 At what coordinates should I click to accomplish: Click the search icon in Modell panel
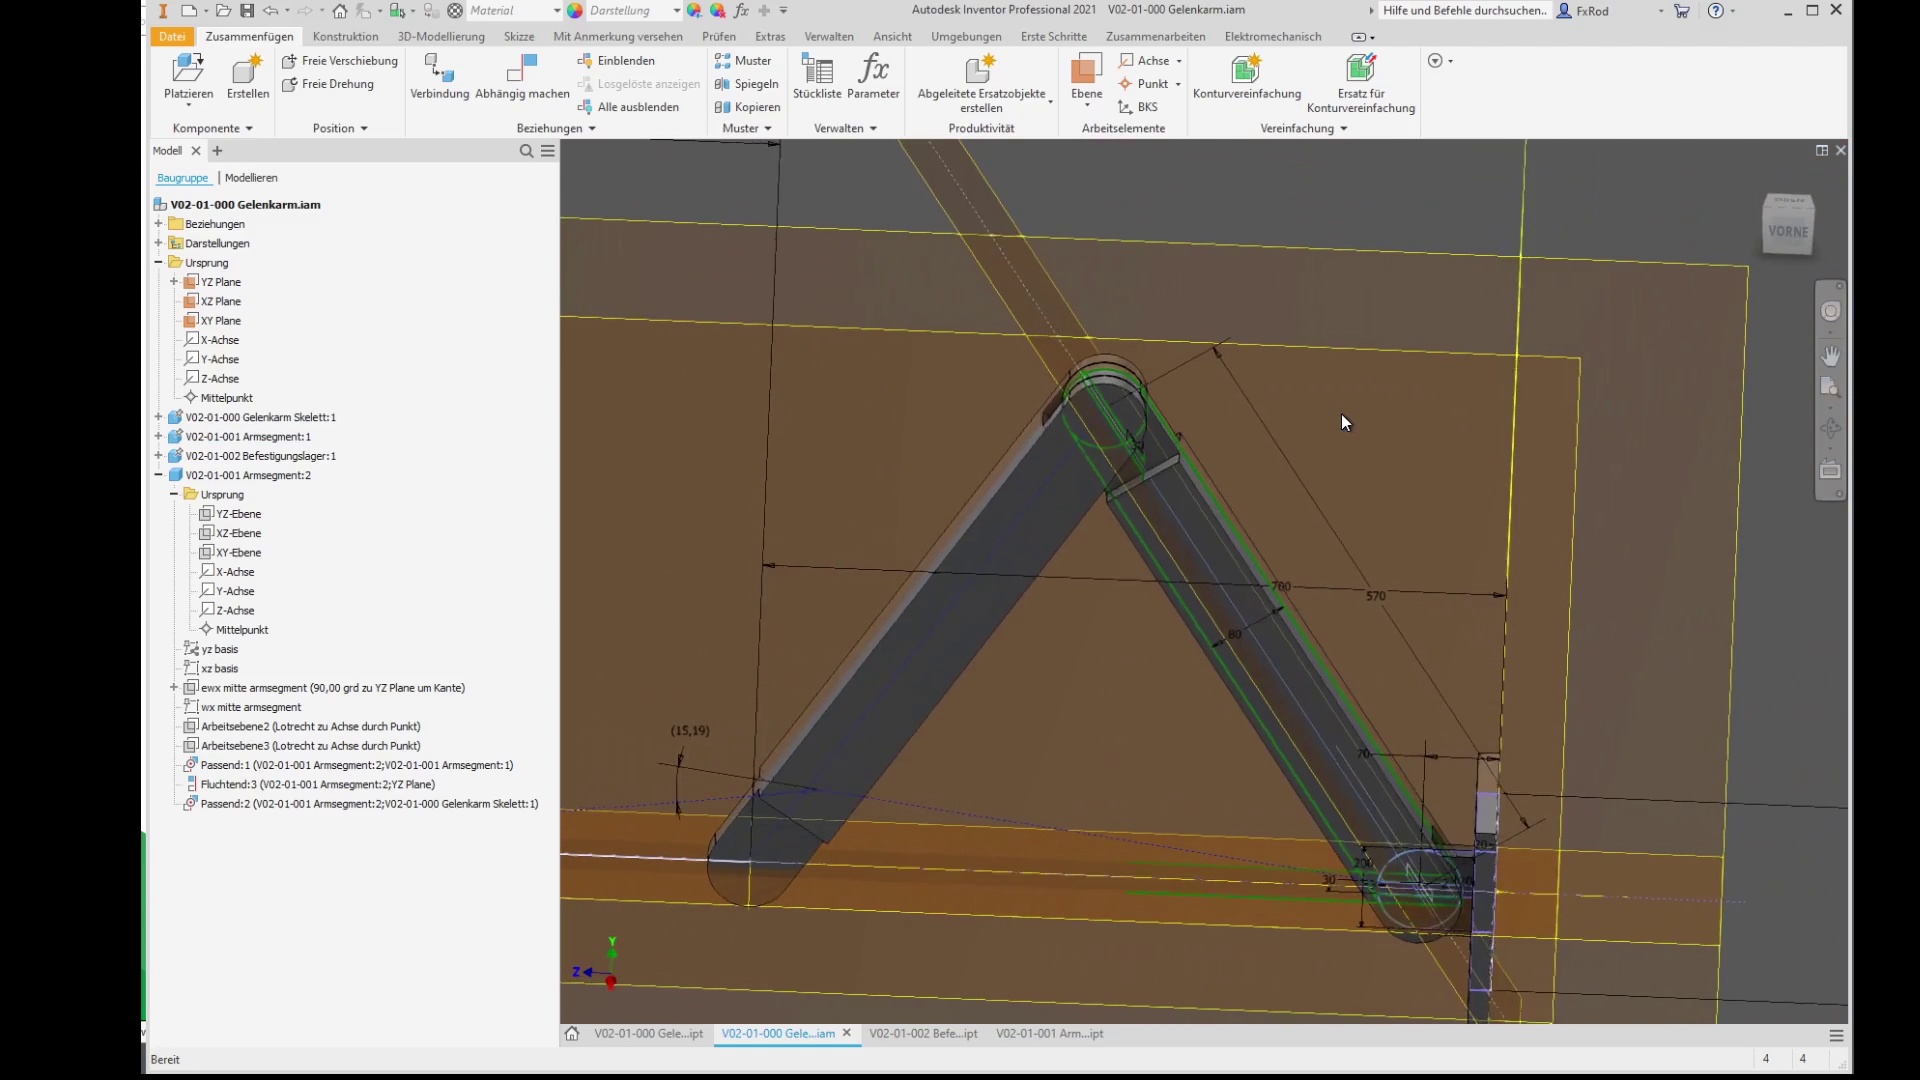click(526, 151)
